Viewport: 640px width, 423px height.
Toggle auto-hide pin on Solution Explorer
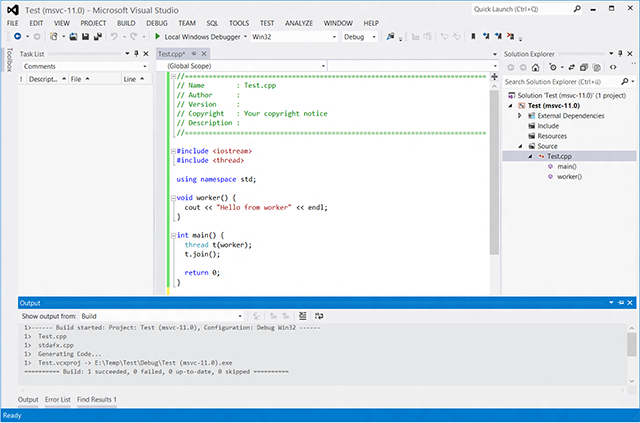619,53
